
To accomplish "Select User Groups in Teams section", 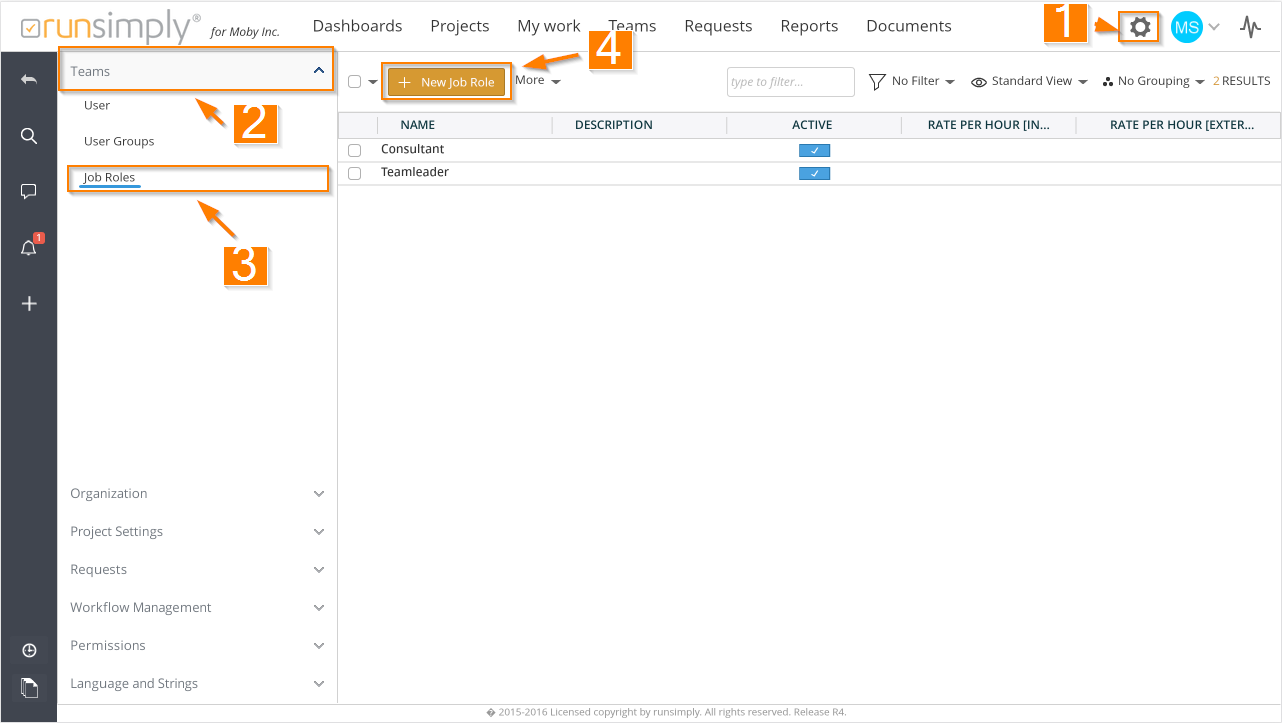I will [119, 142].
